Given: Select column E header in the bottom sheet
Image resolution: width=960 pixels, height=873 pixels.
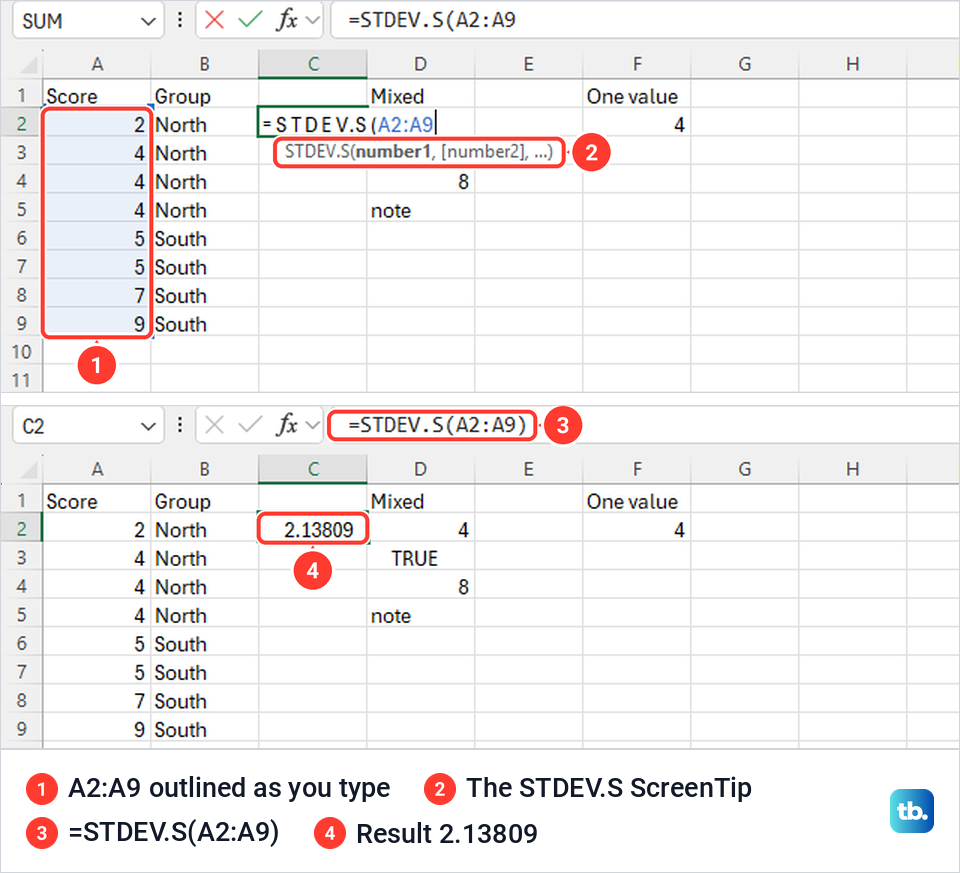Looking at the screenshot, I should click(528, 470).
